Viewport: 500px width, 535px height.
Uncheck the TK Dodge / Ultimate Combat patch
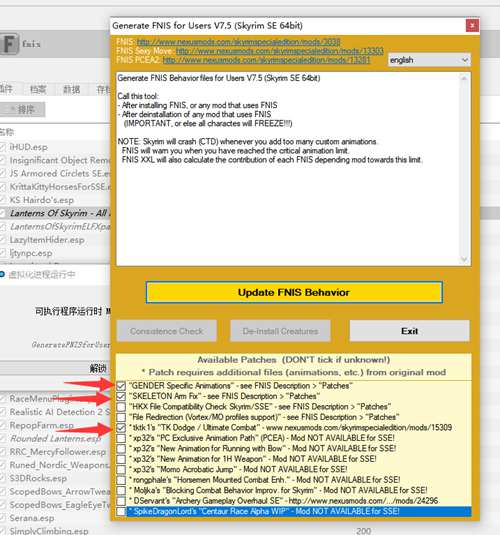click(x=121, y=428)
